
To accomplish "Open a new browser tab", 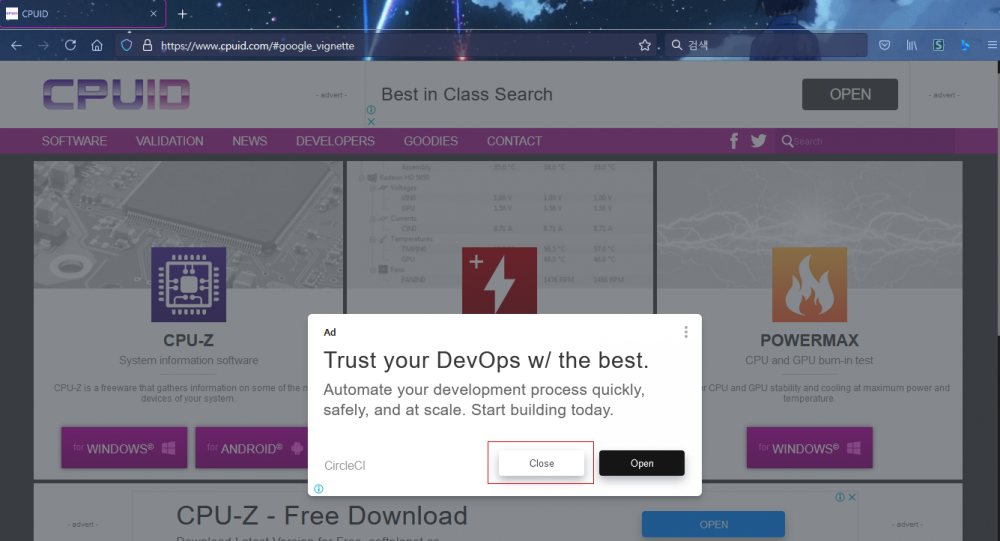I will (182, 13).
